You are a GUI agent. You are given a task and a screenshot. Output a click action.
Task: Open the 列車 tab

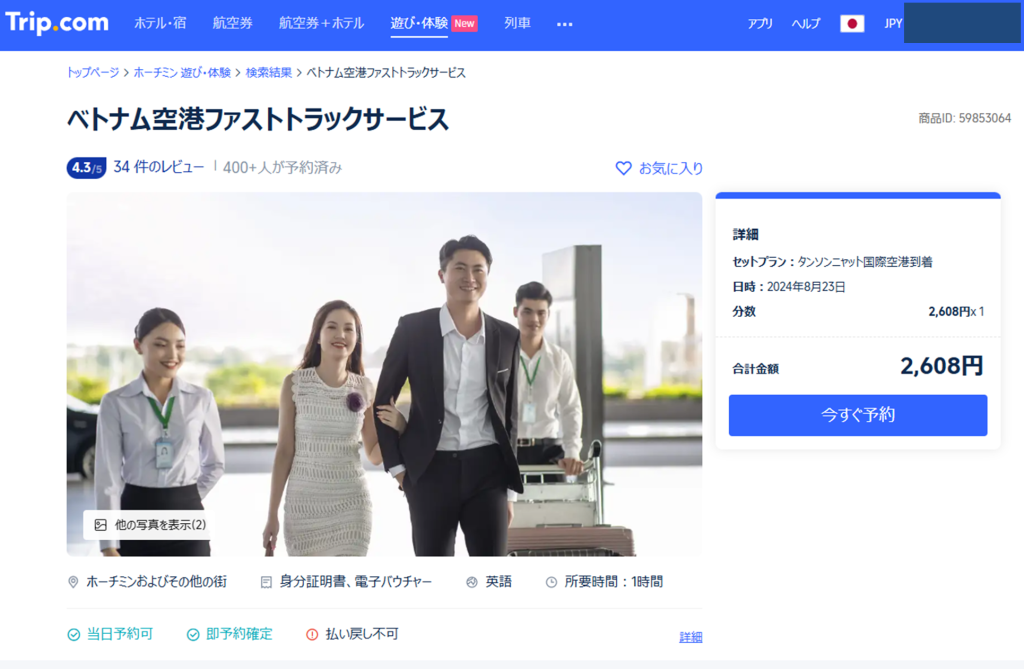point(517,23)
